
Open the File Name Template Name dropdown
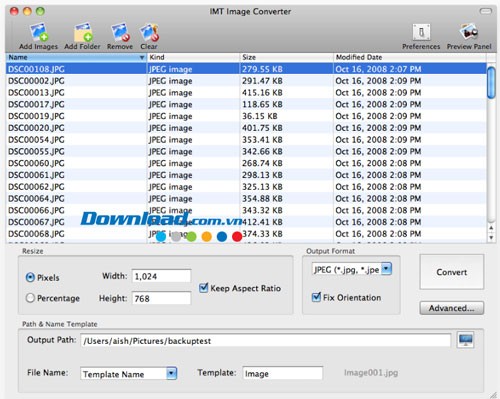tap(129, 374)
